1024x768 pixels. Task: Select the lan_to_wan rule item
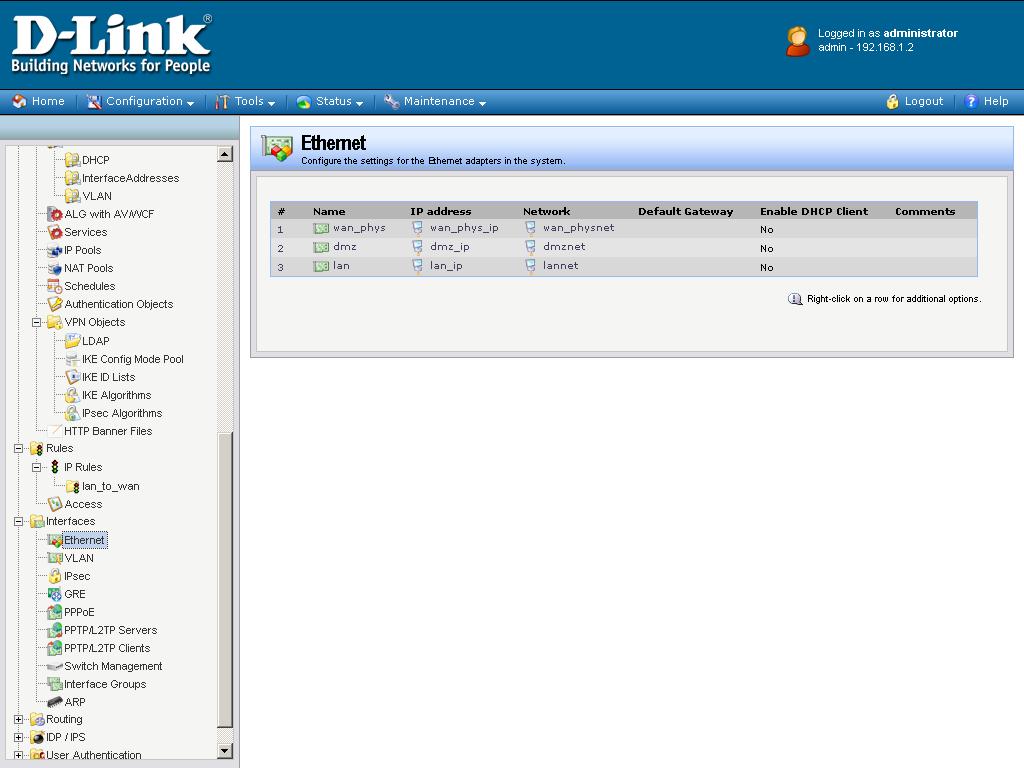tap(110, 486)
